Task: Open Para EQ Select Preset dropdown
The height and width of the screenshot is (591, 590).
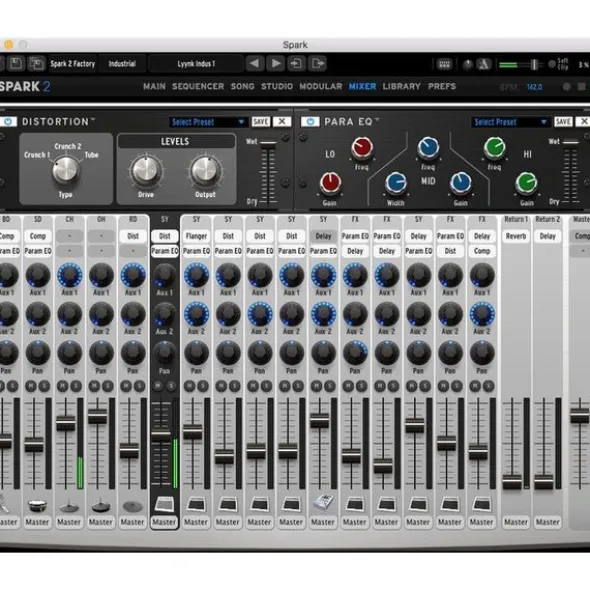Action: [x=510, y=122]
